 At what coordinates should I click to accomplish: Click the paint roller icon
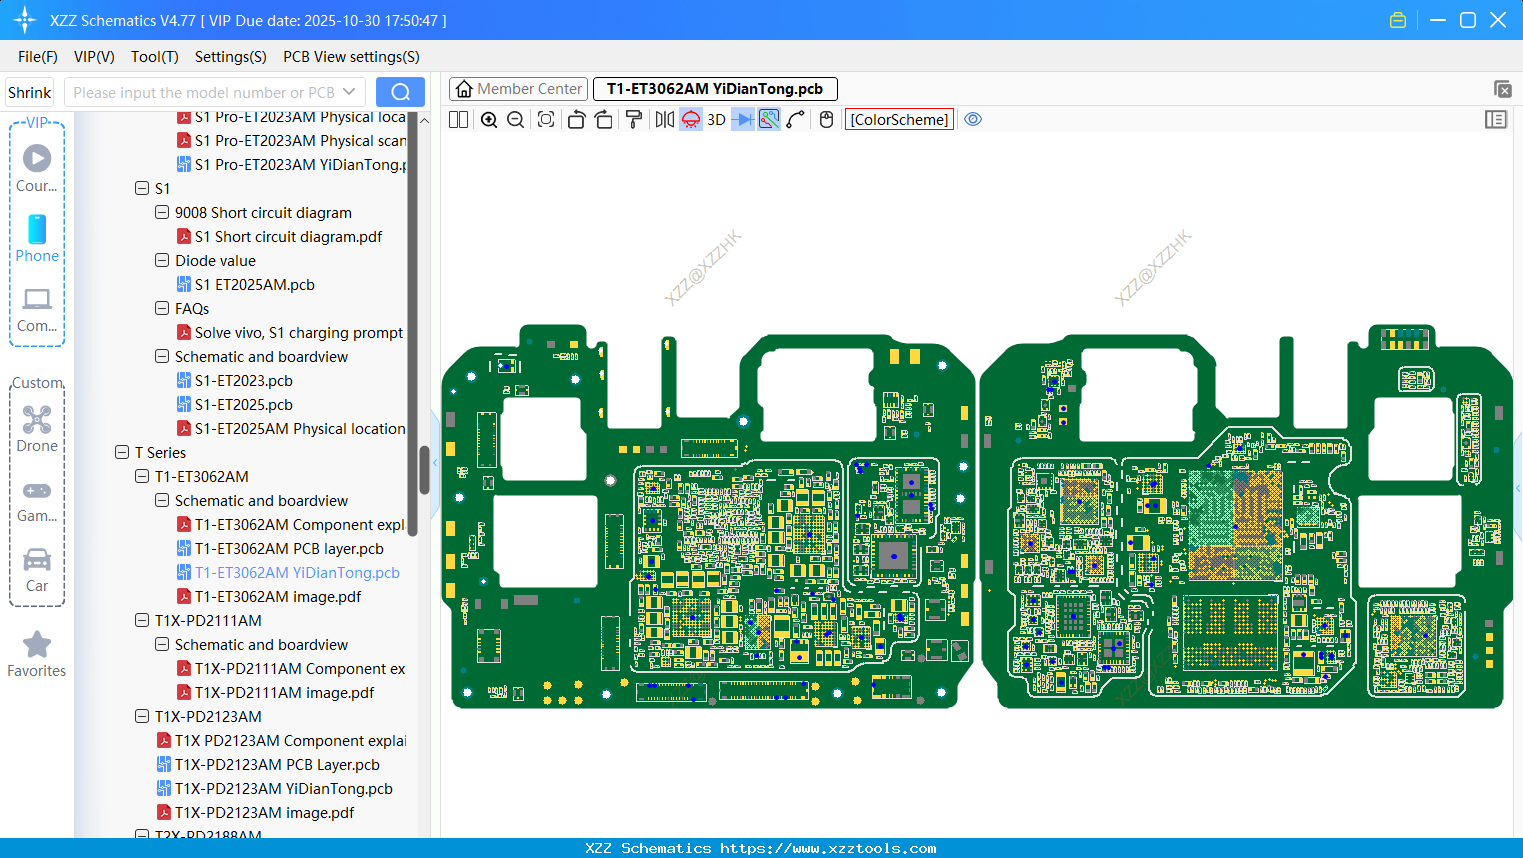pyautogui.click(x=634, y=120)
